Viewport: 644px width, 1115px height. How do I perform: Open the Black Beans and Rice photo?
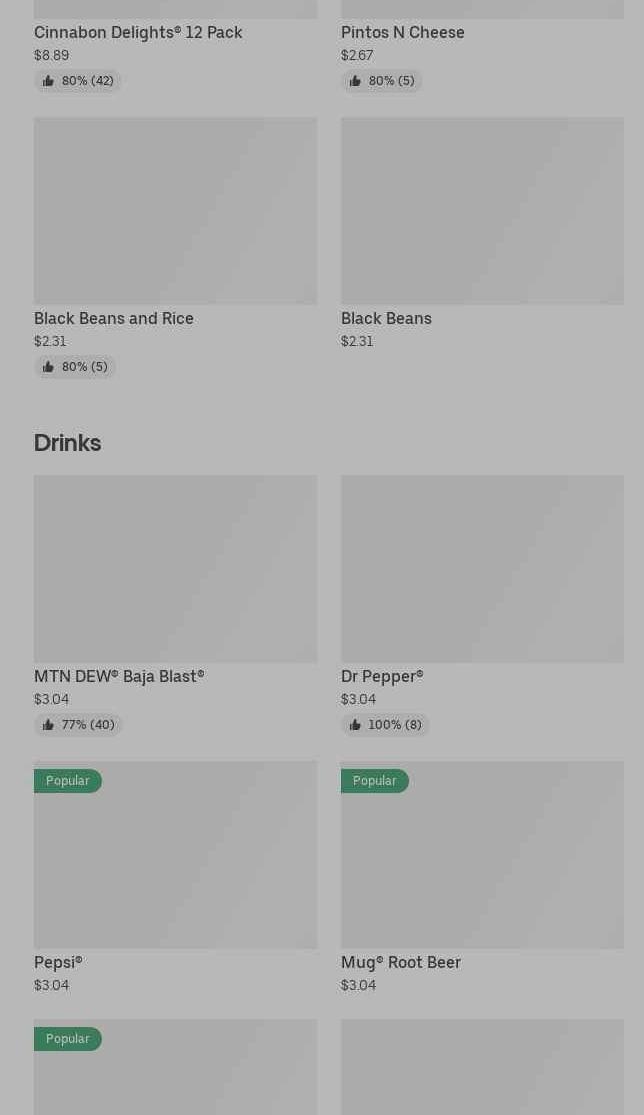tap(175, 211)
